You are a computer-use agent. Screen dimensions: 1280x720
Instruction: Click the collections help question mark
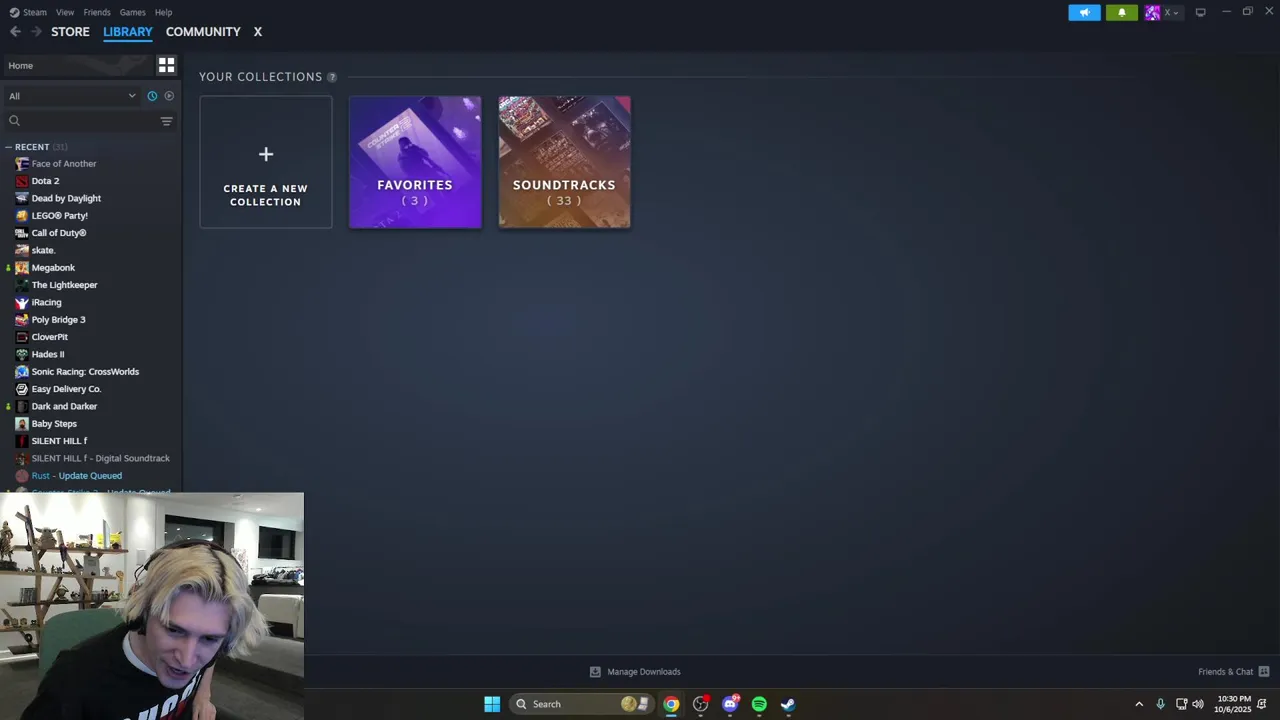coord(331,77)
